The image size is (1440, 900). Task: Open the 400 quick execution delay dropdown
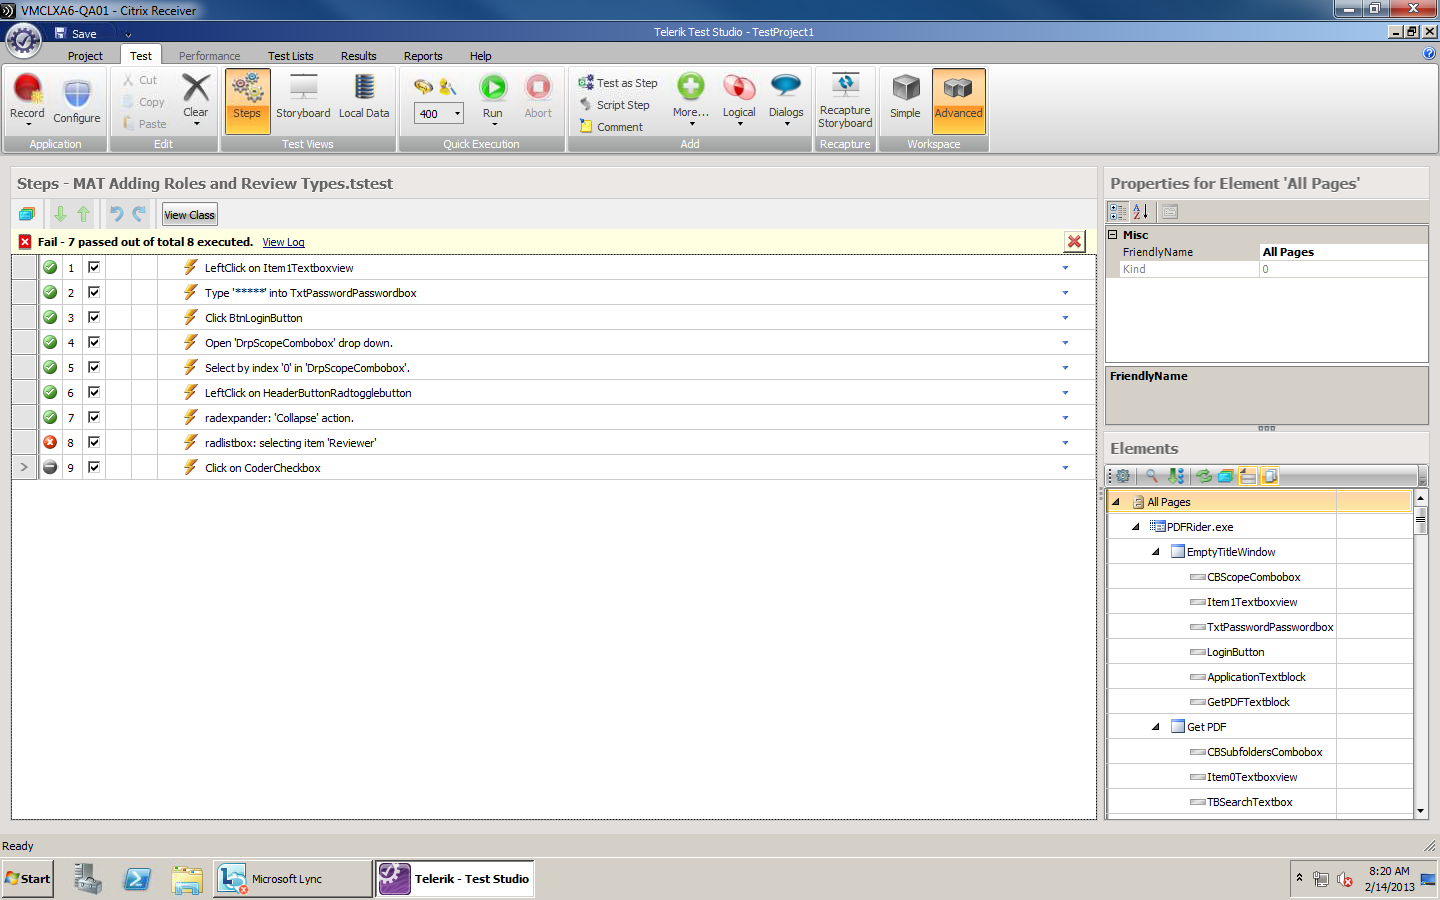pyautogui.click(x=457, y=114)
